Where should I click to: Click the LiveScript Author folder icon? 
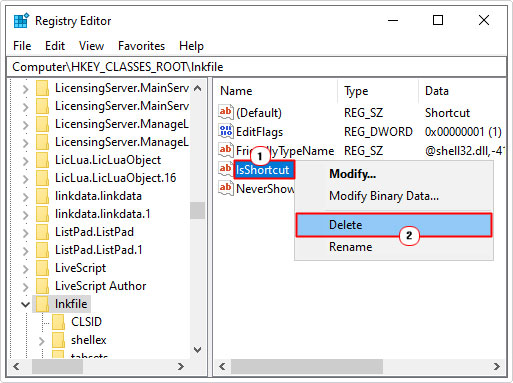42,286
